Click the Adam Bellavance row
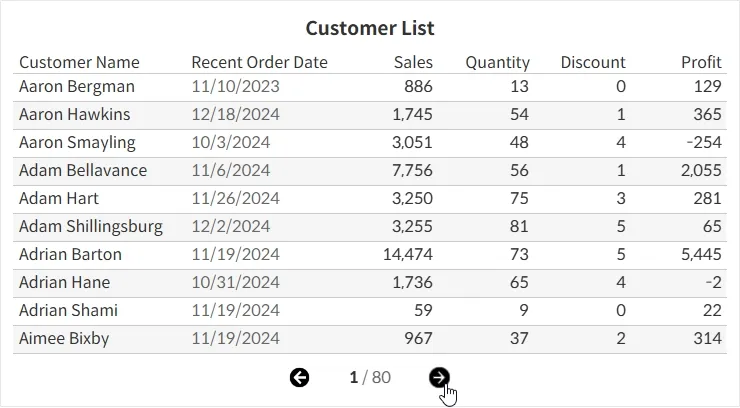740x408 pixels. 82,171
